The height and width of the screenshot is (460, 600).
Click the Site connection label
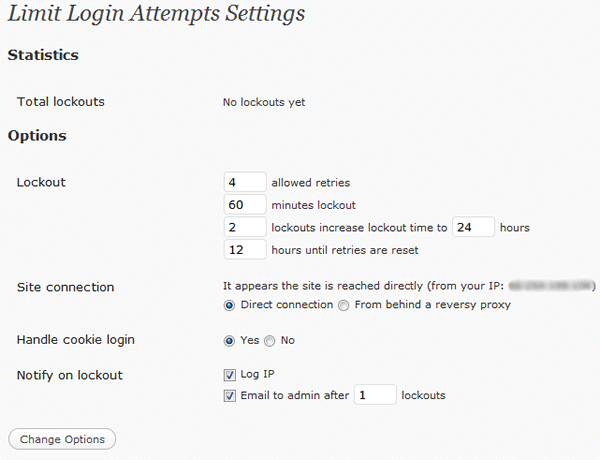tap(66, 287)
